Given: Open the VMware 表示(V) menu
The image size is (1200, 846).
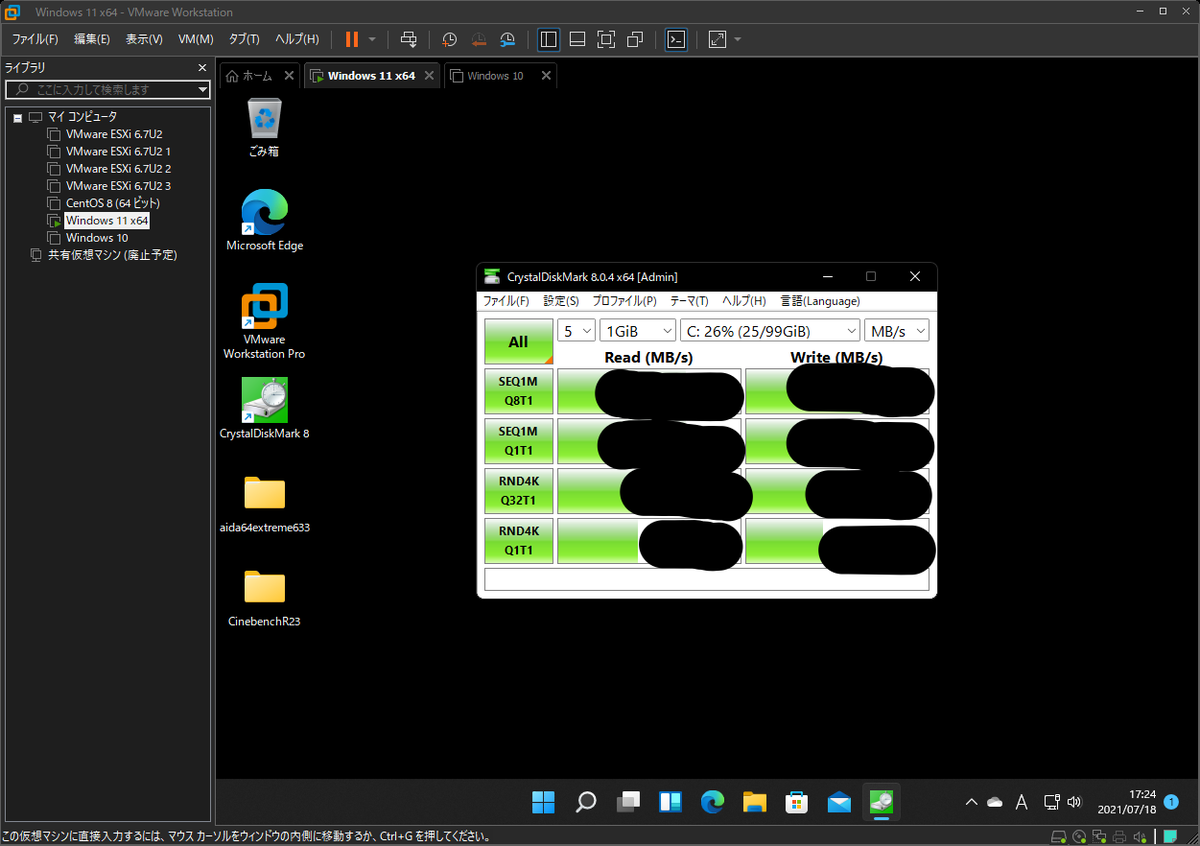Looking at the screenshot, I should tap(144, 39).
